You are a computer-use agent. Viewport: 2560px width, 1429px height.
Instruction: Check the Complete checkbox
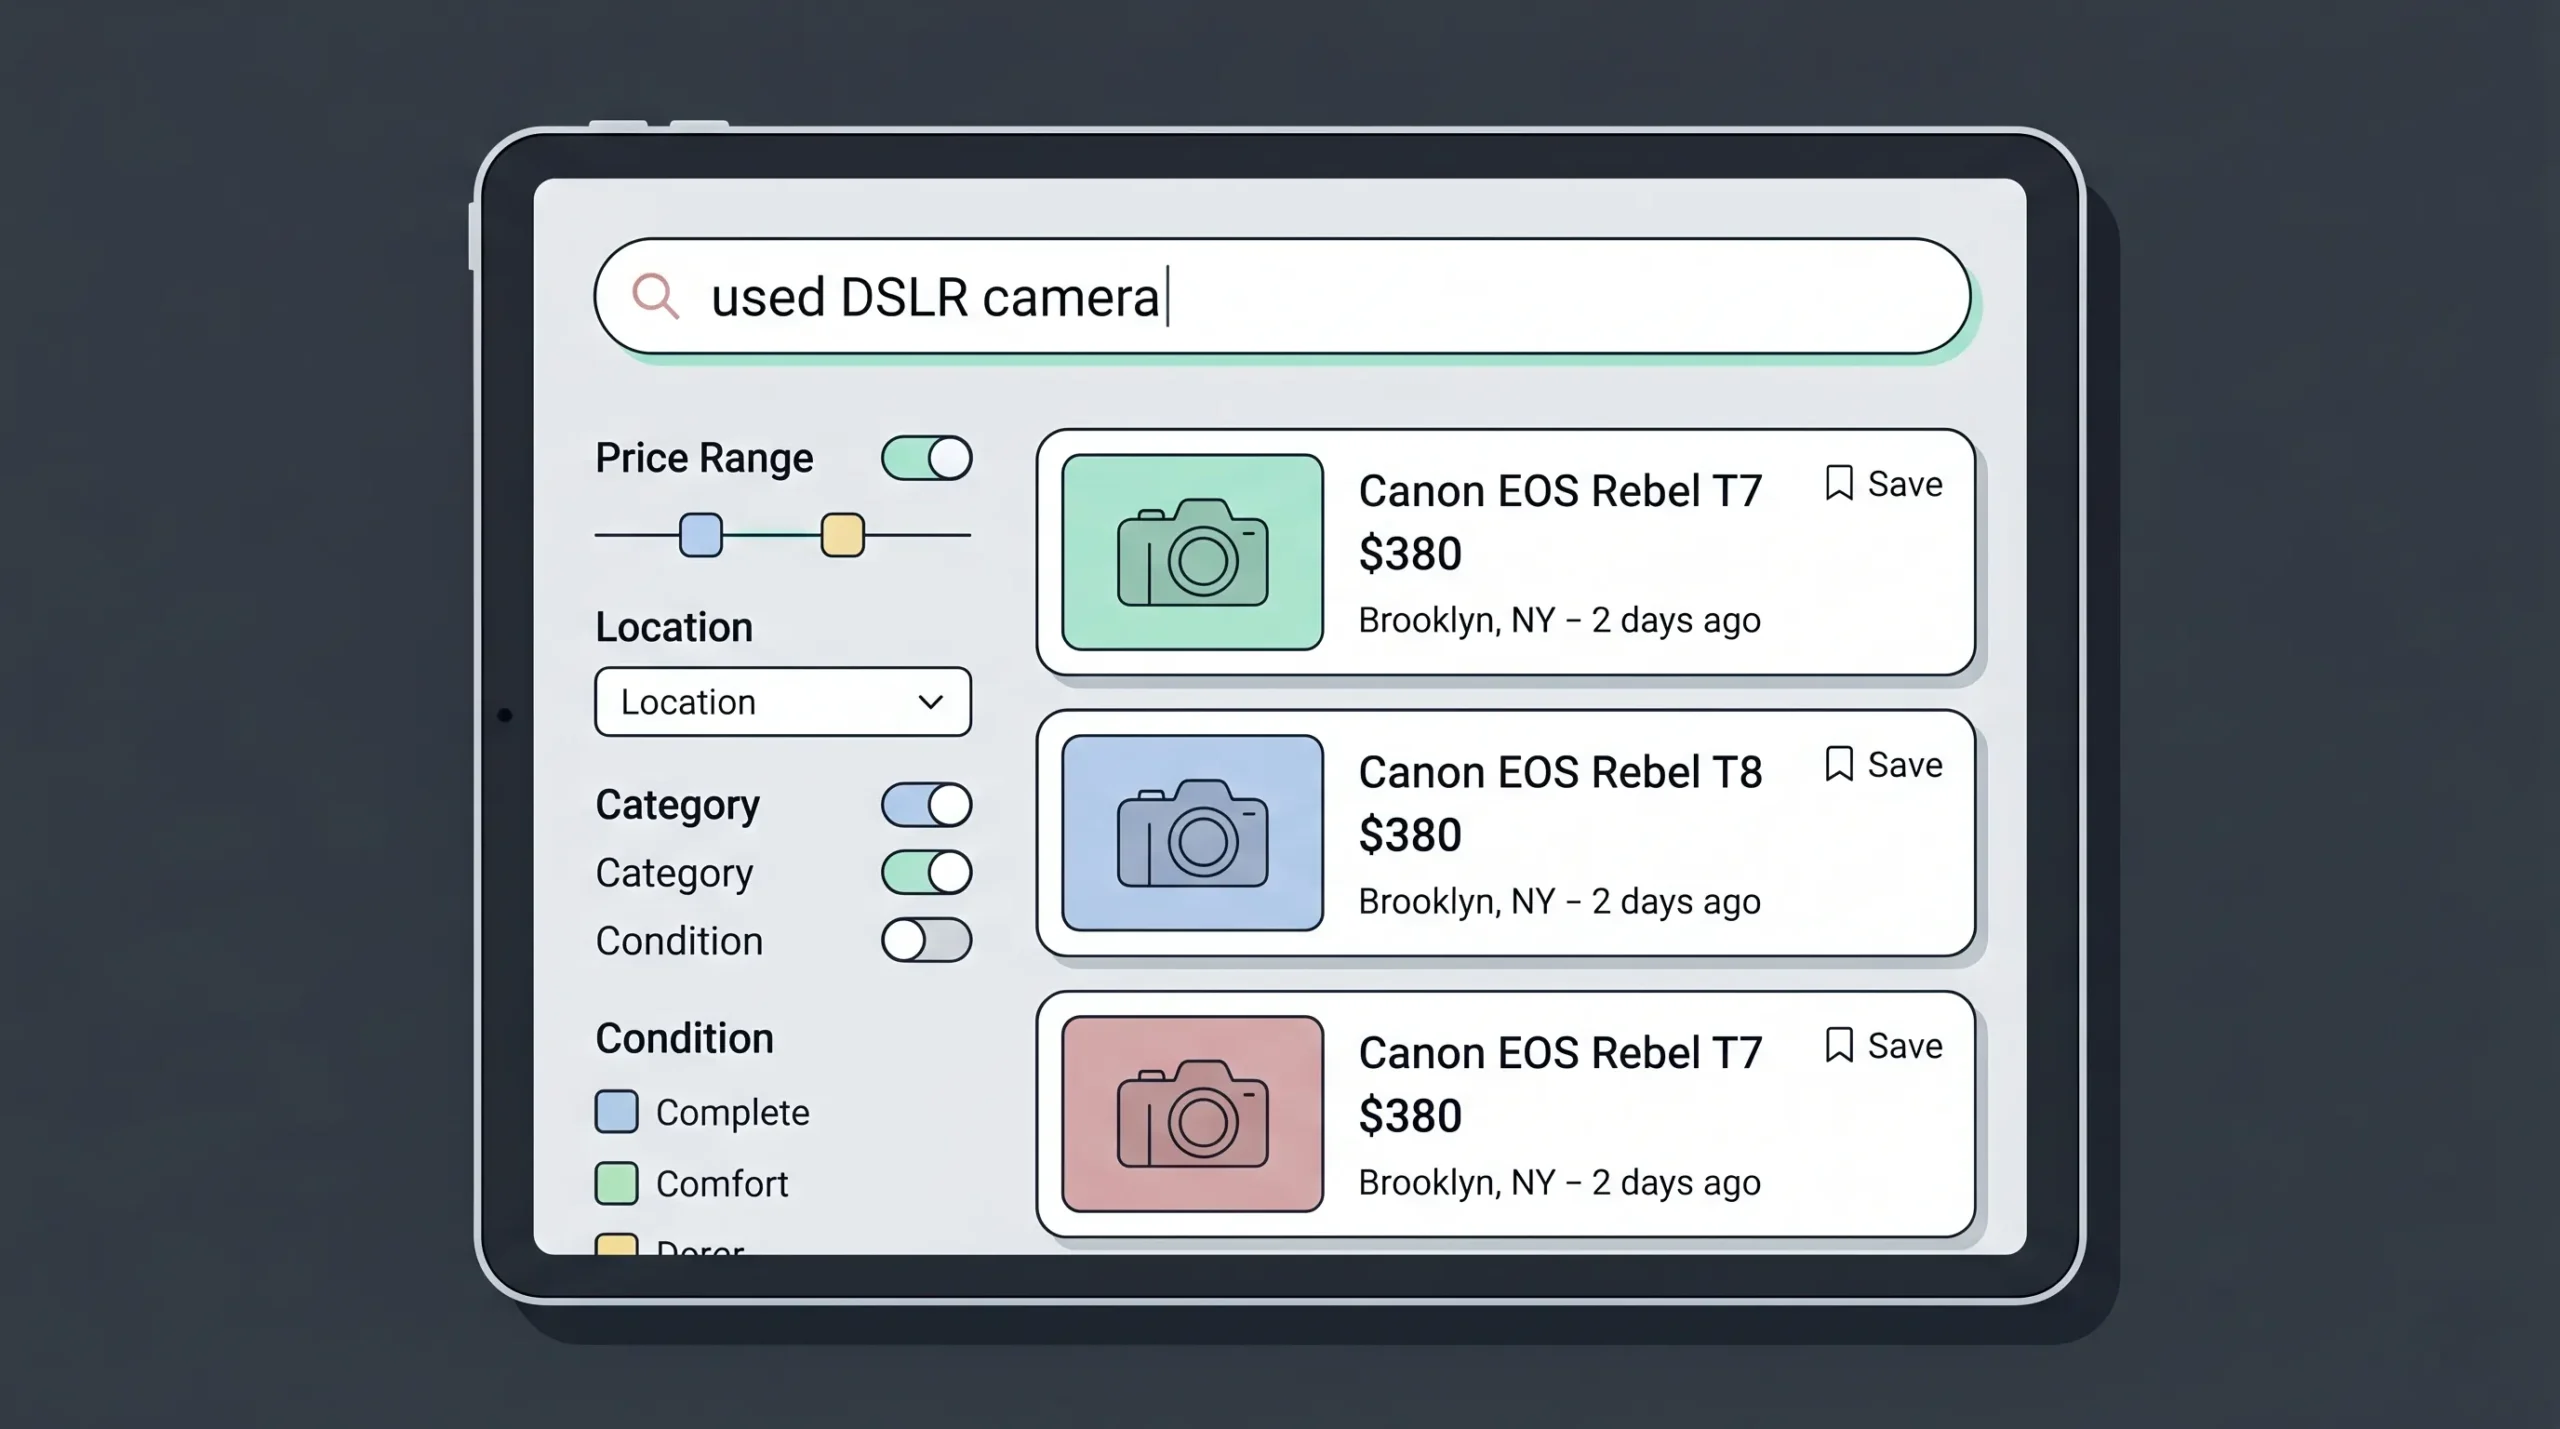pos(617,1111)
